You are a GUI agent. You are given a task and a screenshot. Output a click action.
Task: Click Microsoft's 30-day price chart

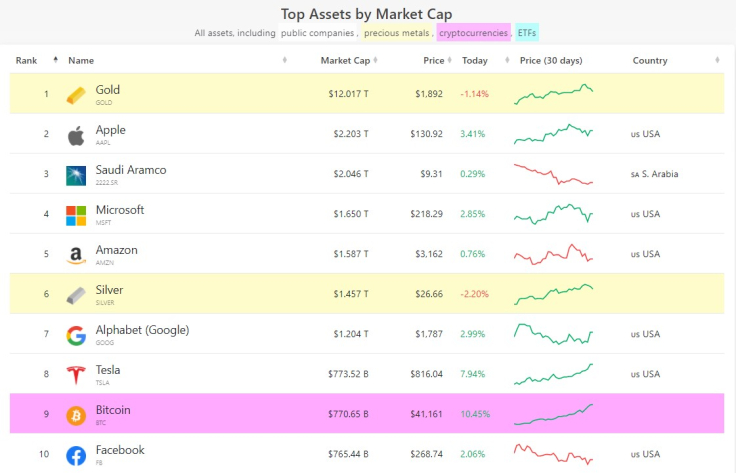(553, 214)
